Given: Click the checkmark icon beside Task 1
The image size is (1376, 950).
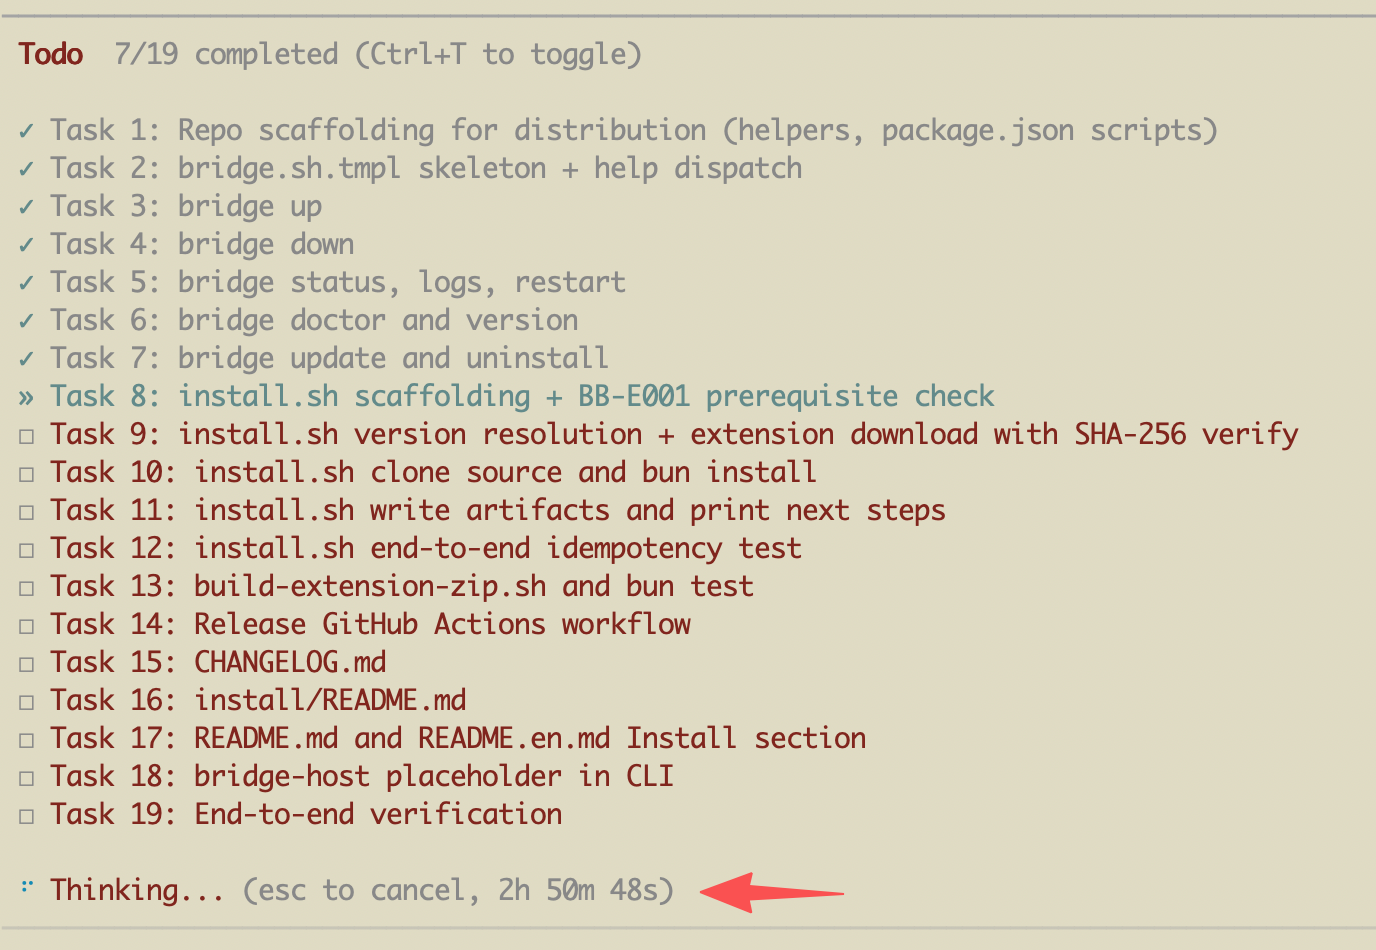Looking at the screenshot, I should point(27,131).
